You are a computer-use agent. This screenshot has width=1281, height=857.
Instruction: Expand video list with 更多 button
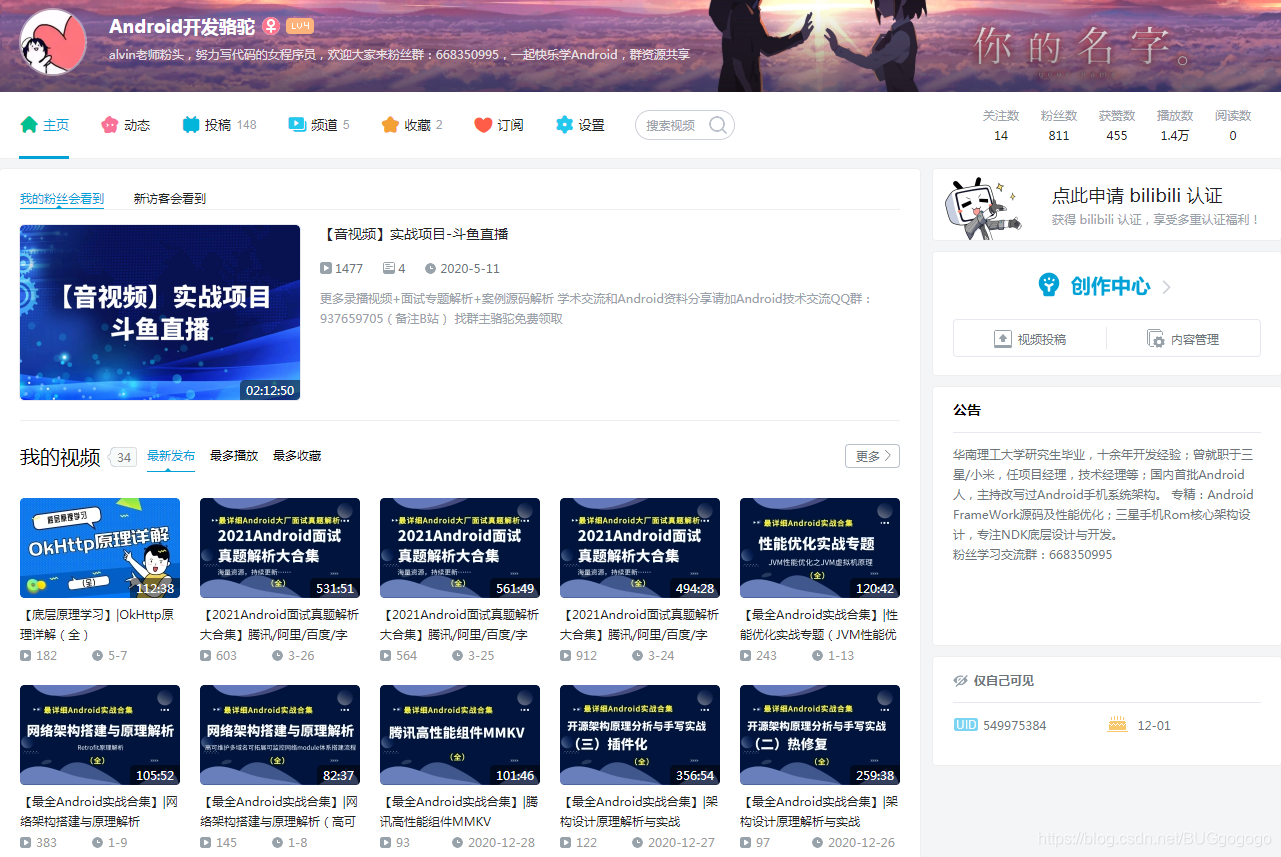point(872,456)
